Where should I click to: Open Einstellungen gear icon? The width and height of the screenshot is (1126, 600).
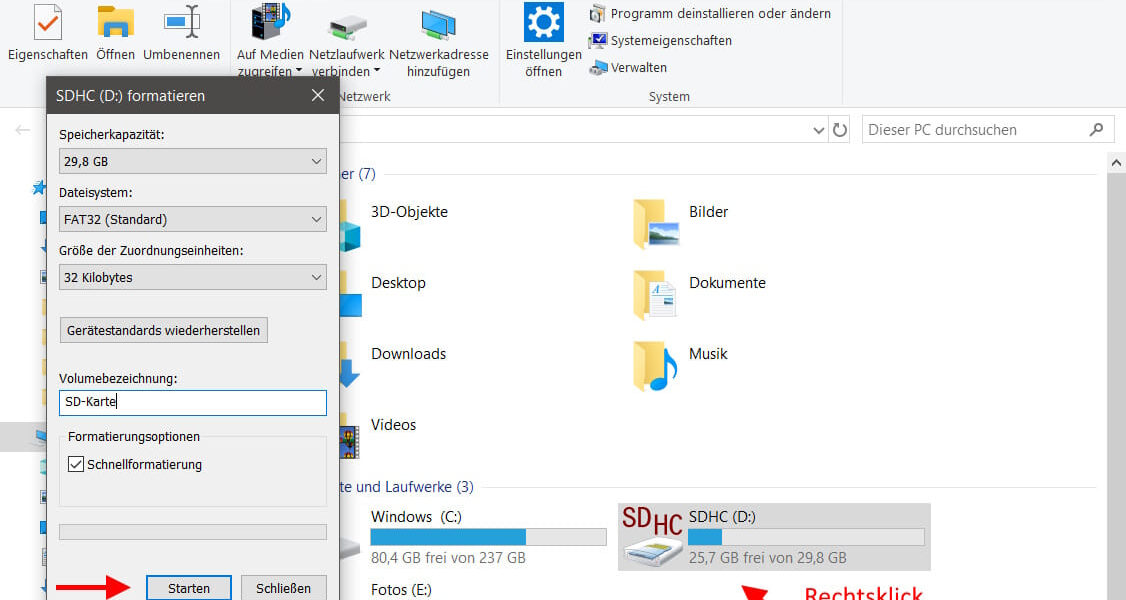click(544, 22)
